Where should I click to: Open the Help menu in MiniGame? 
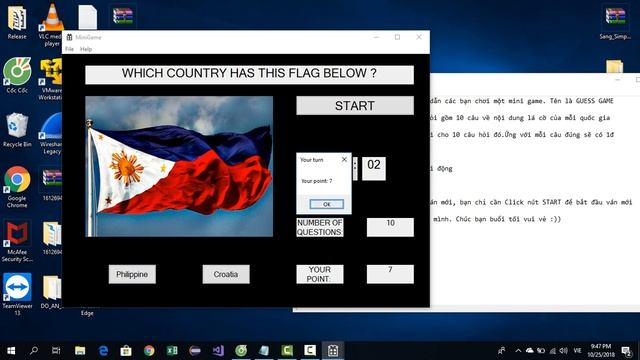pos(86,49)
